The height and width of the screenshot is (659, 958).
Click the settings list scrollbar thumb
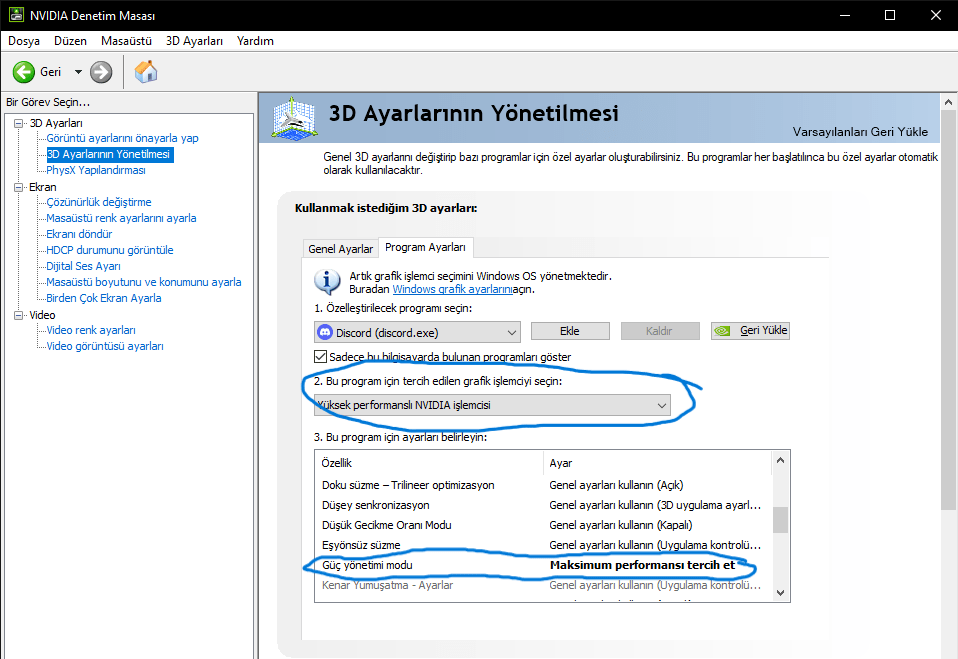pos(780,520)
